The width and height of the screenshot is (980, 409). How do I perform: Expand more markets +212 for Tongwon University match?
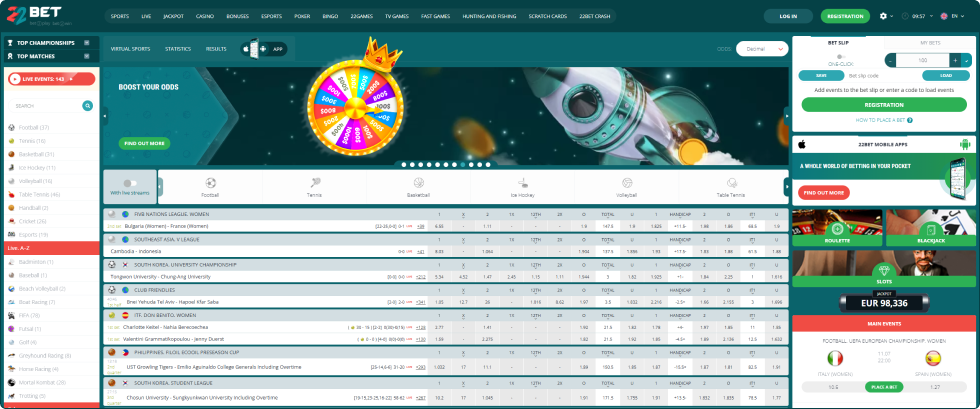(x=421, y=276)
